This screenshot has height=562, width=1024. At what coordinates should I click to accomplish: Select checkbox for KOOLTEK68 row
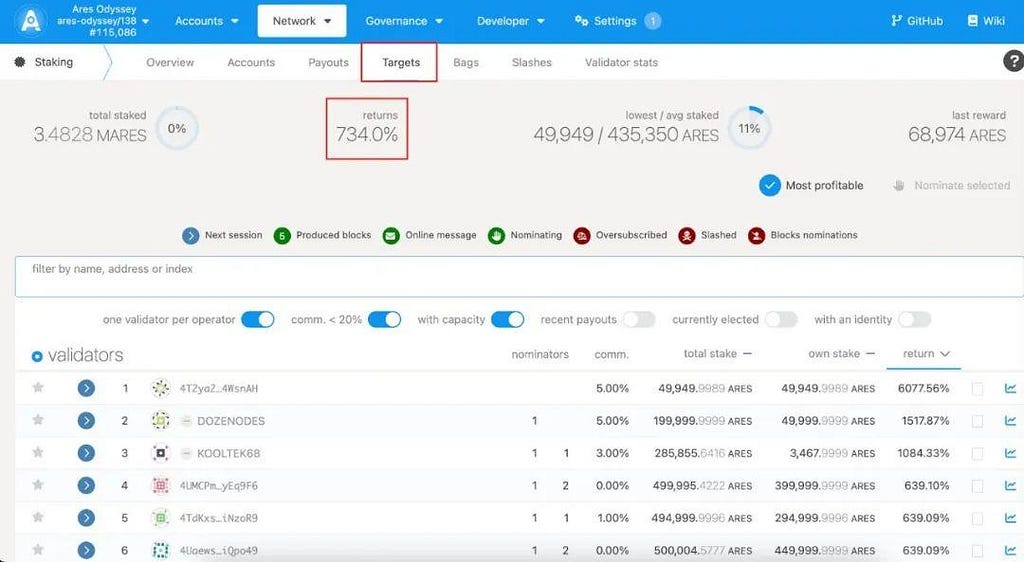(977, 453)
